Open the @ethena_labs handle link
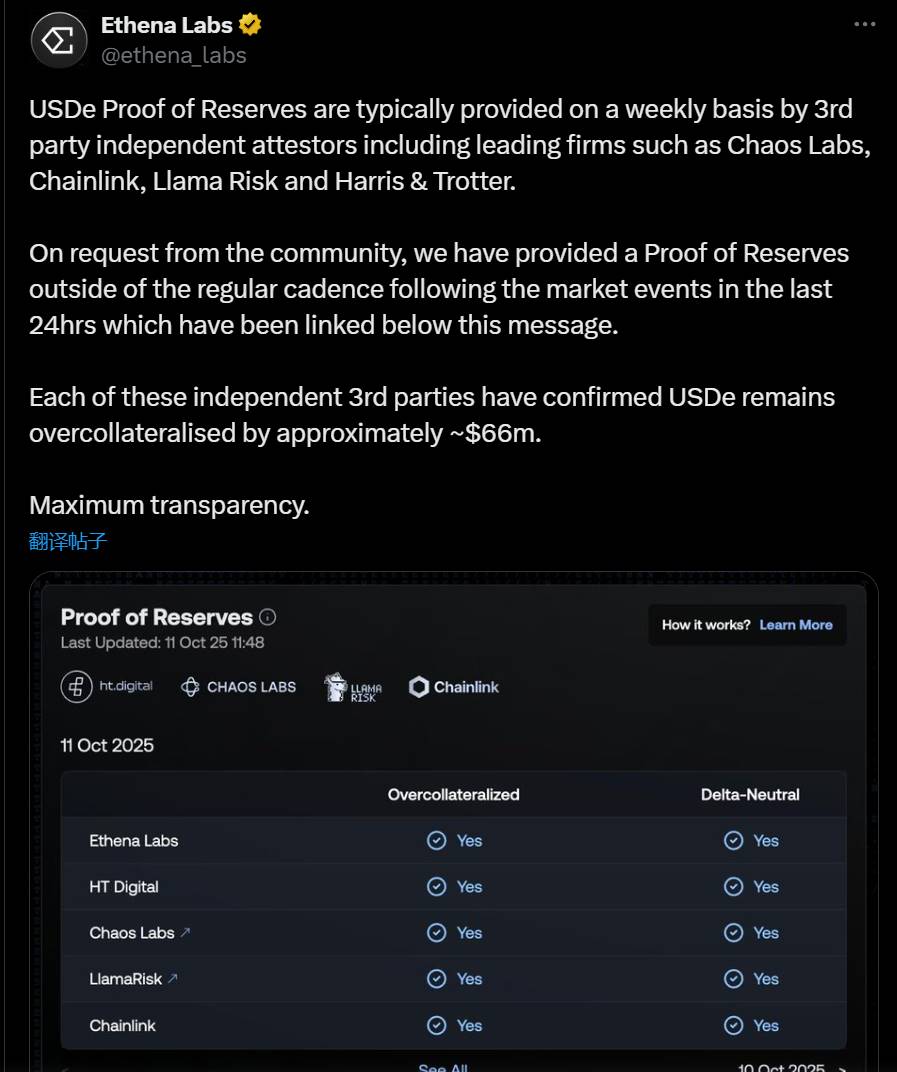Image resolution: width=897 pixels, height=1072 pixels. [x=173, y=55]
